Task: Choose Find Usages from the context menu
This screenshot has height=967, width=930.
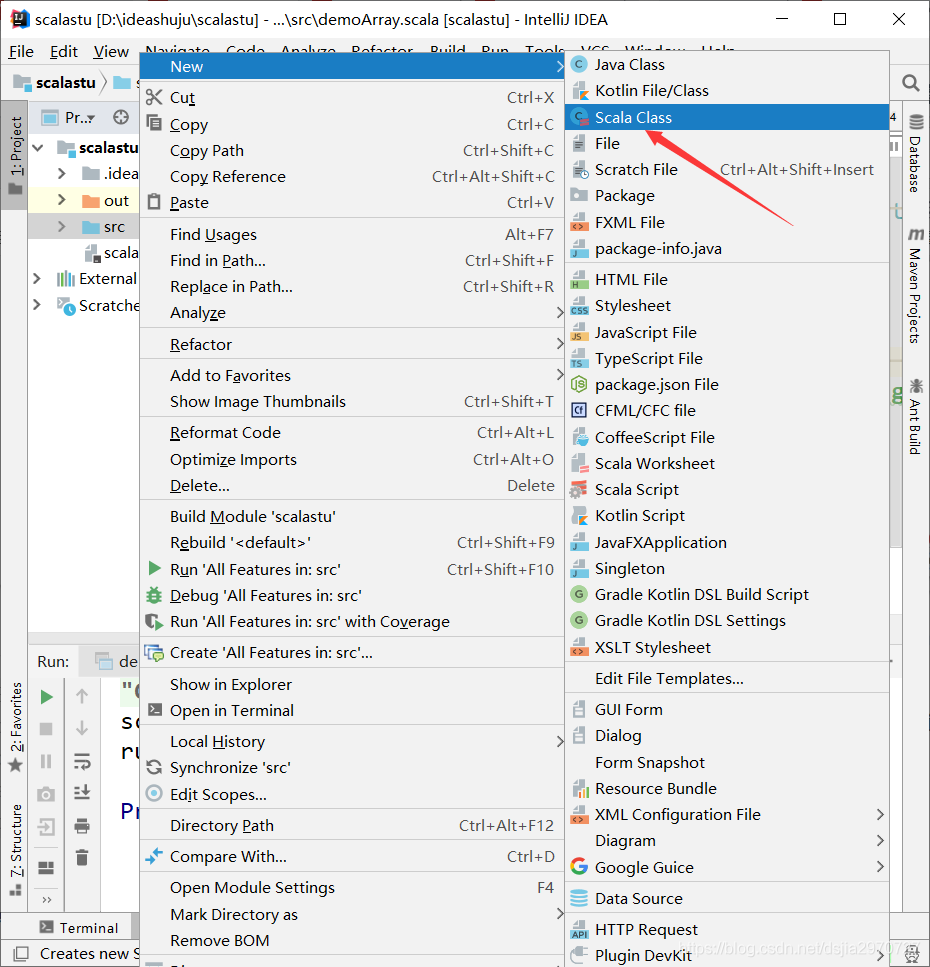Action: [352, 234]
